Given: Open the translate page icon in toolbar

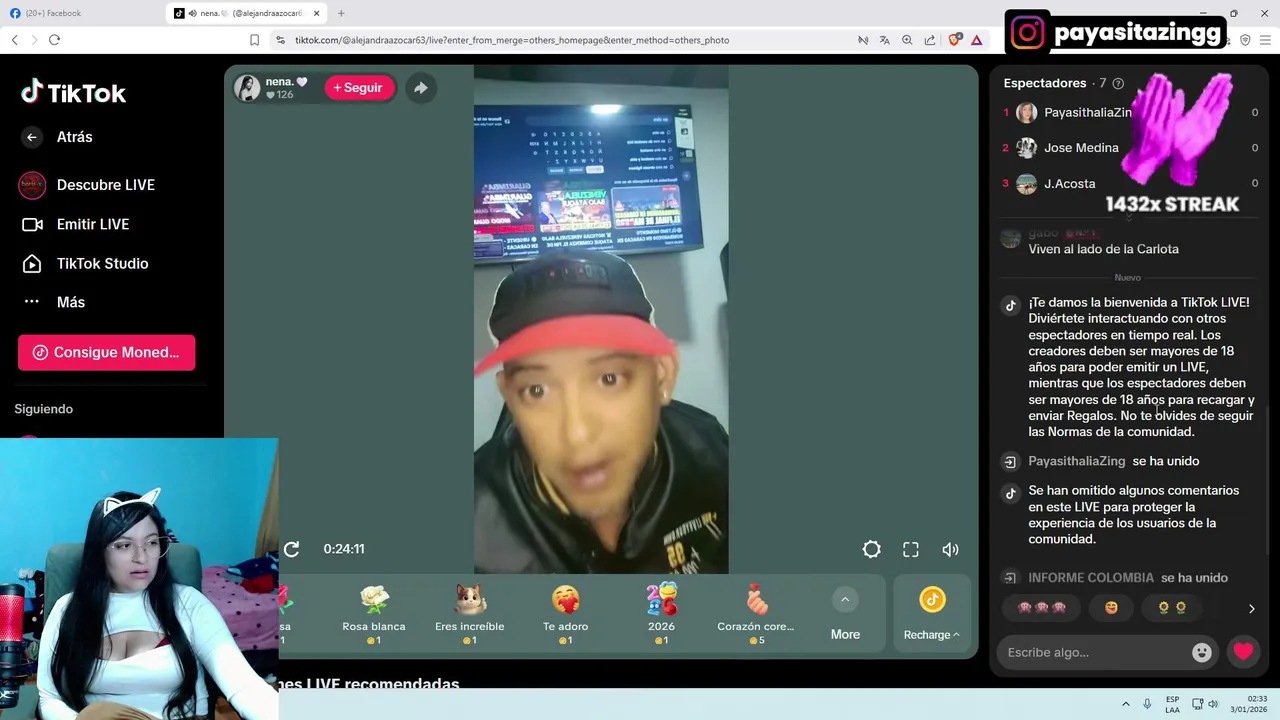Looking at the screenshot, I should (x=885, y=40).
